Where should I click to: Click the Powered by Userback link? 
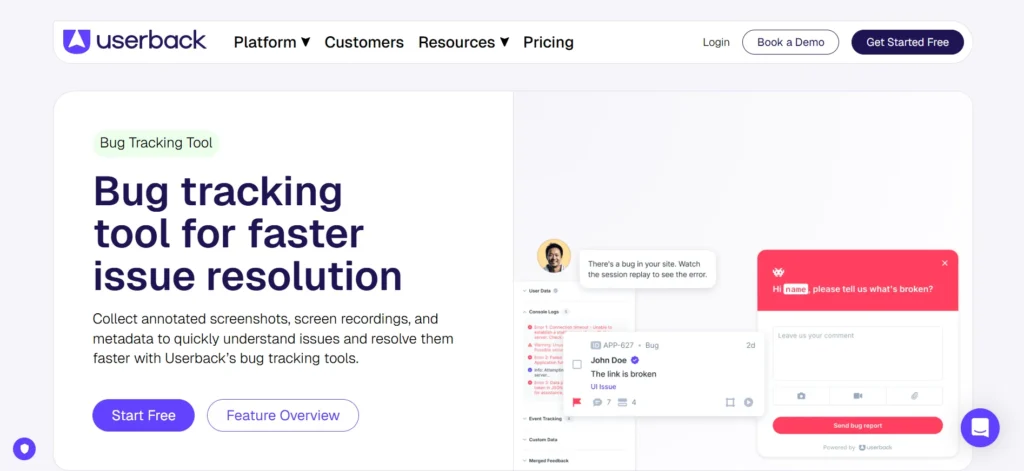(857, 447)
